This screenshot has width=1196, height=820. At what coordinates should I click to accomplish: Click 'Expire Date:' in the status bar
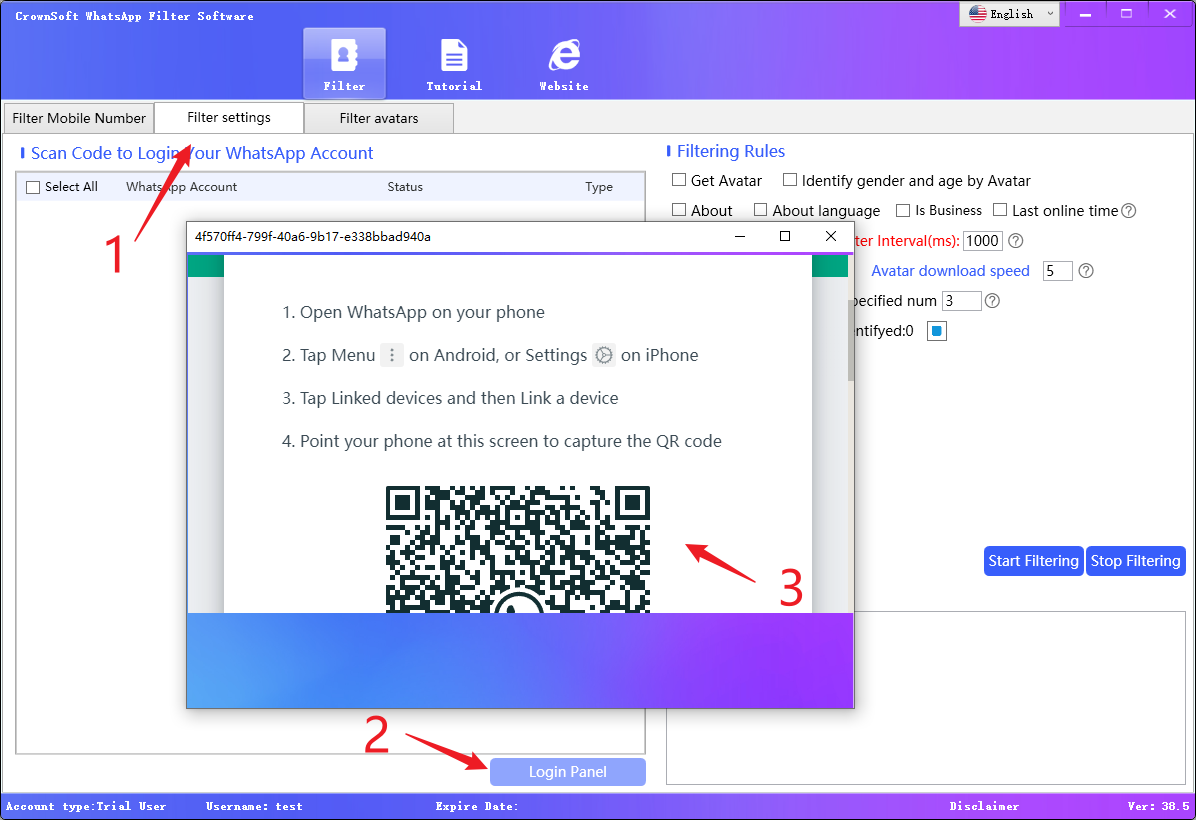coord(477,806)
